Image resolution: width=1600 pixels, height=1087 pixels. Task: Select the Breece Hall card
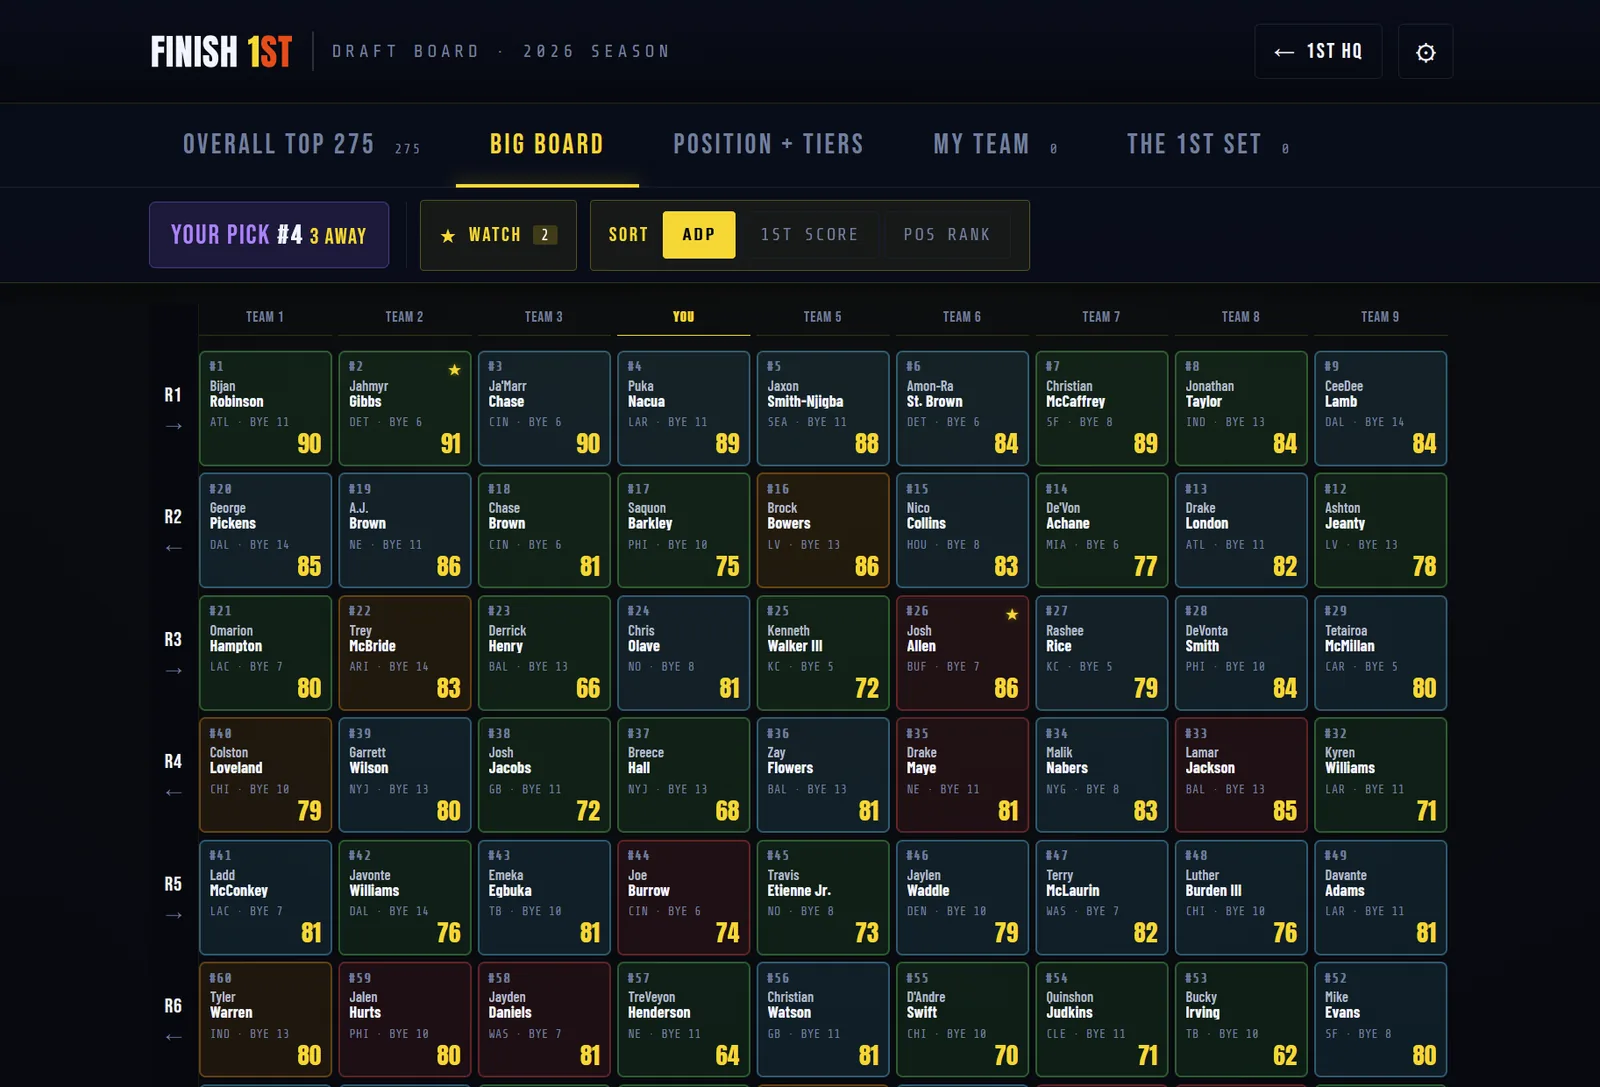tap(683, 775)
